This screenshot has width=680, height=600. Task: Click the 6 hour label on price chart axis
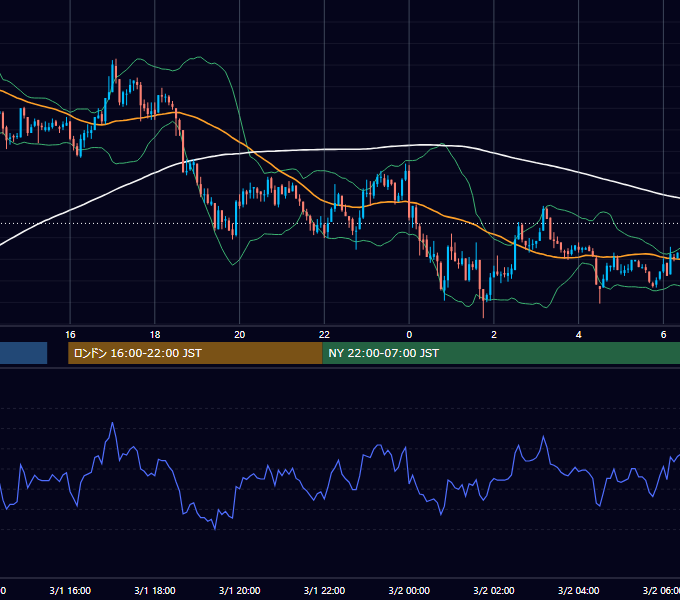663,335
